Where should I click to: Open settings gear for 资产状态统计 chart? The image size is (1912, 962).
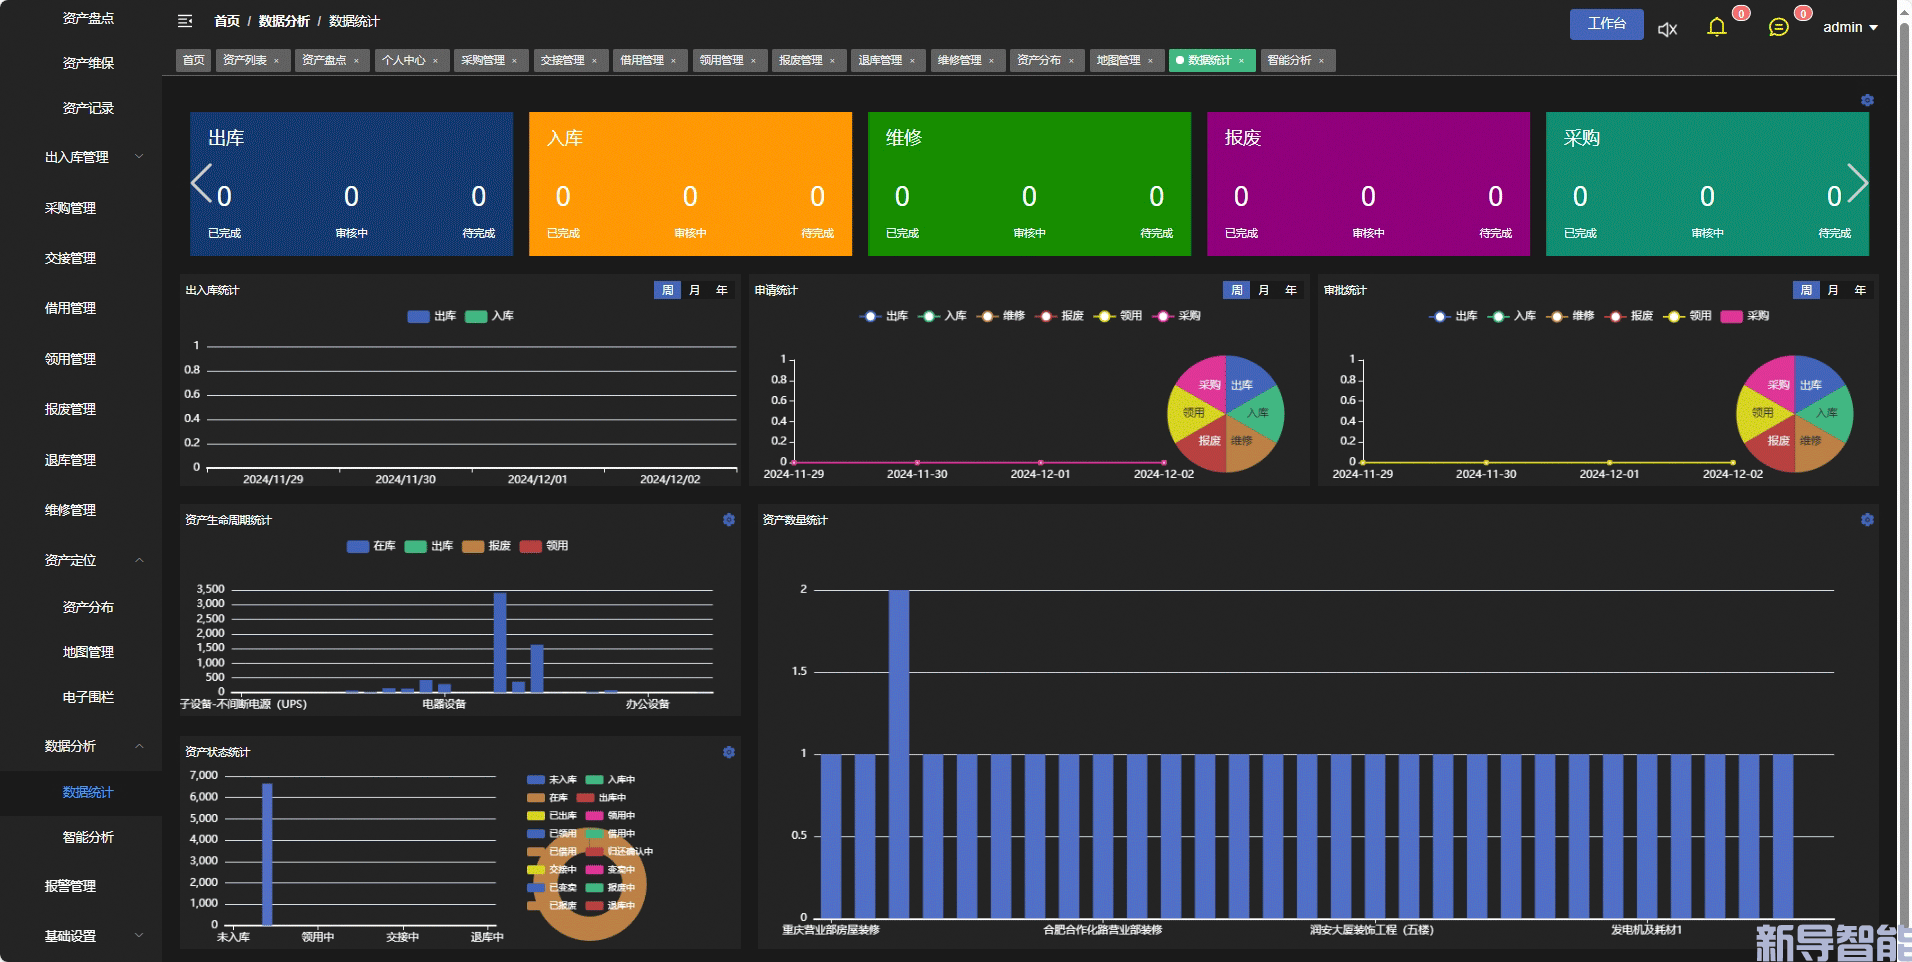point(729,752)
